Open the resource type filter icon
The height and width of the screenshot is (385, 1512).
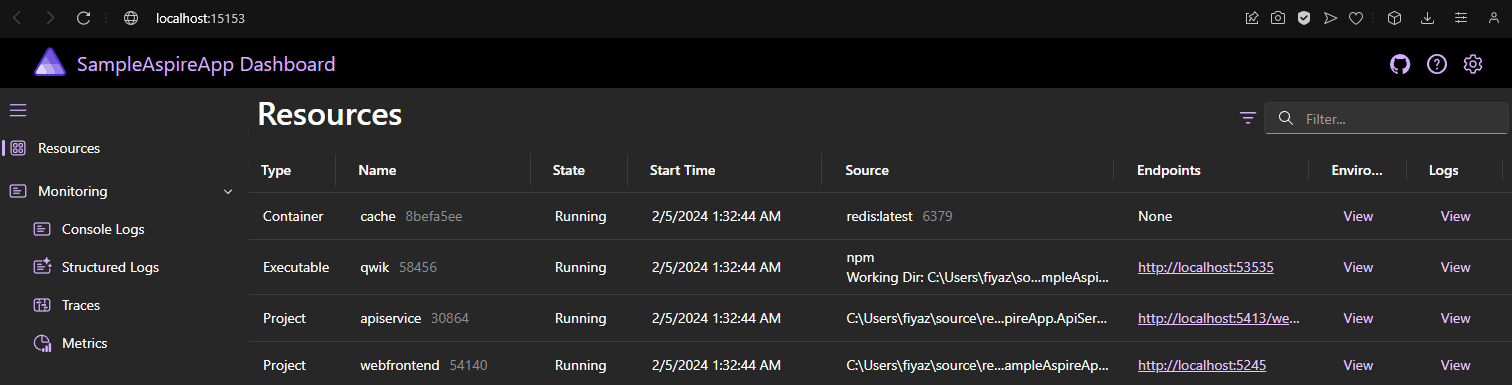[x=1247, y=118]
